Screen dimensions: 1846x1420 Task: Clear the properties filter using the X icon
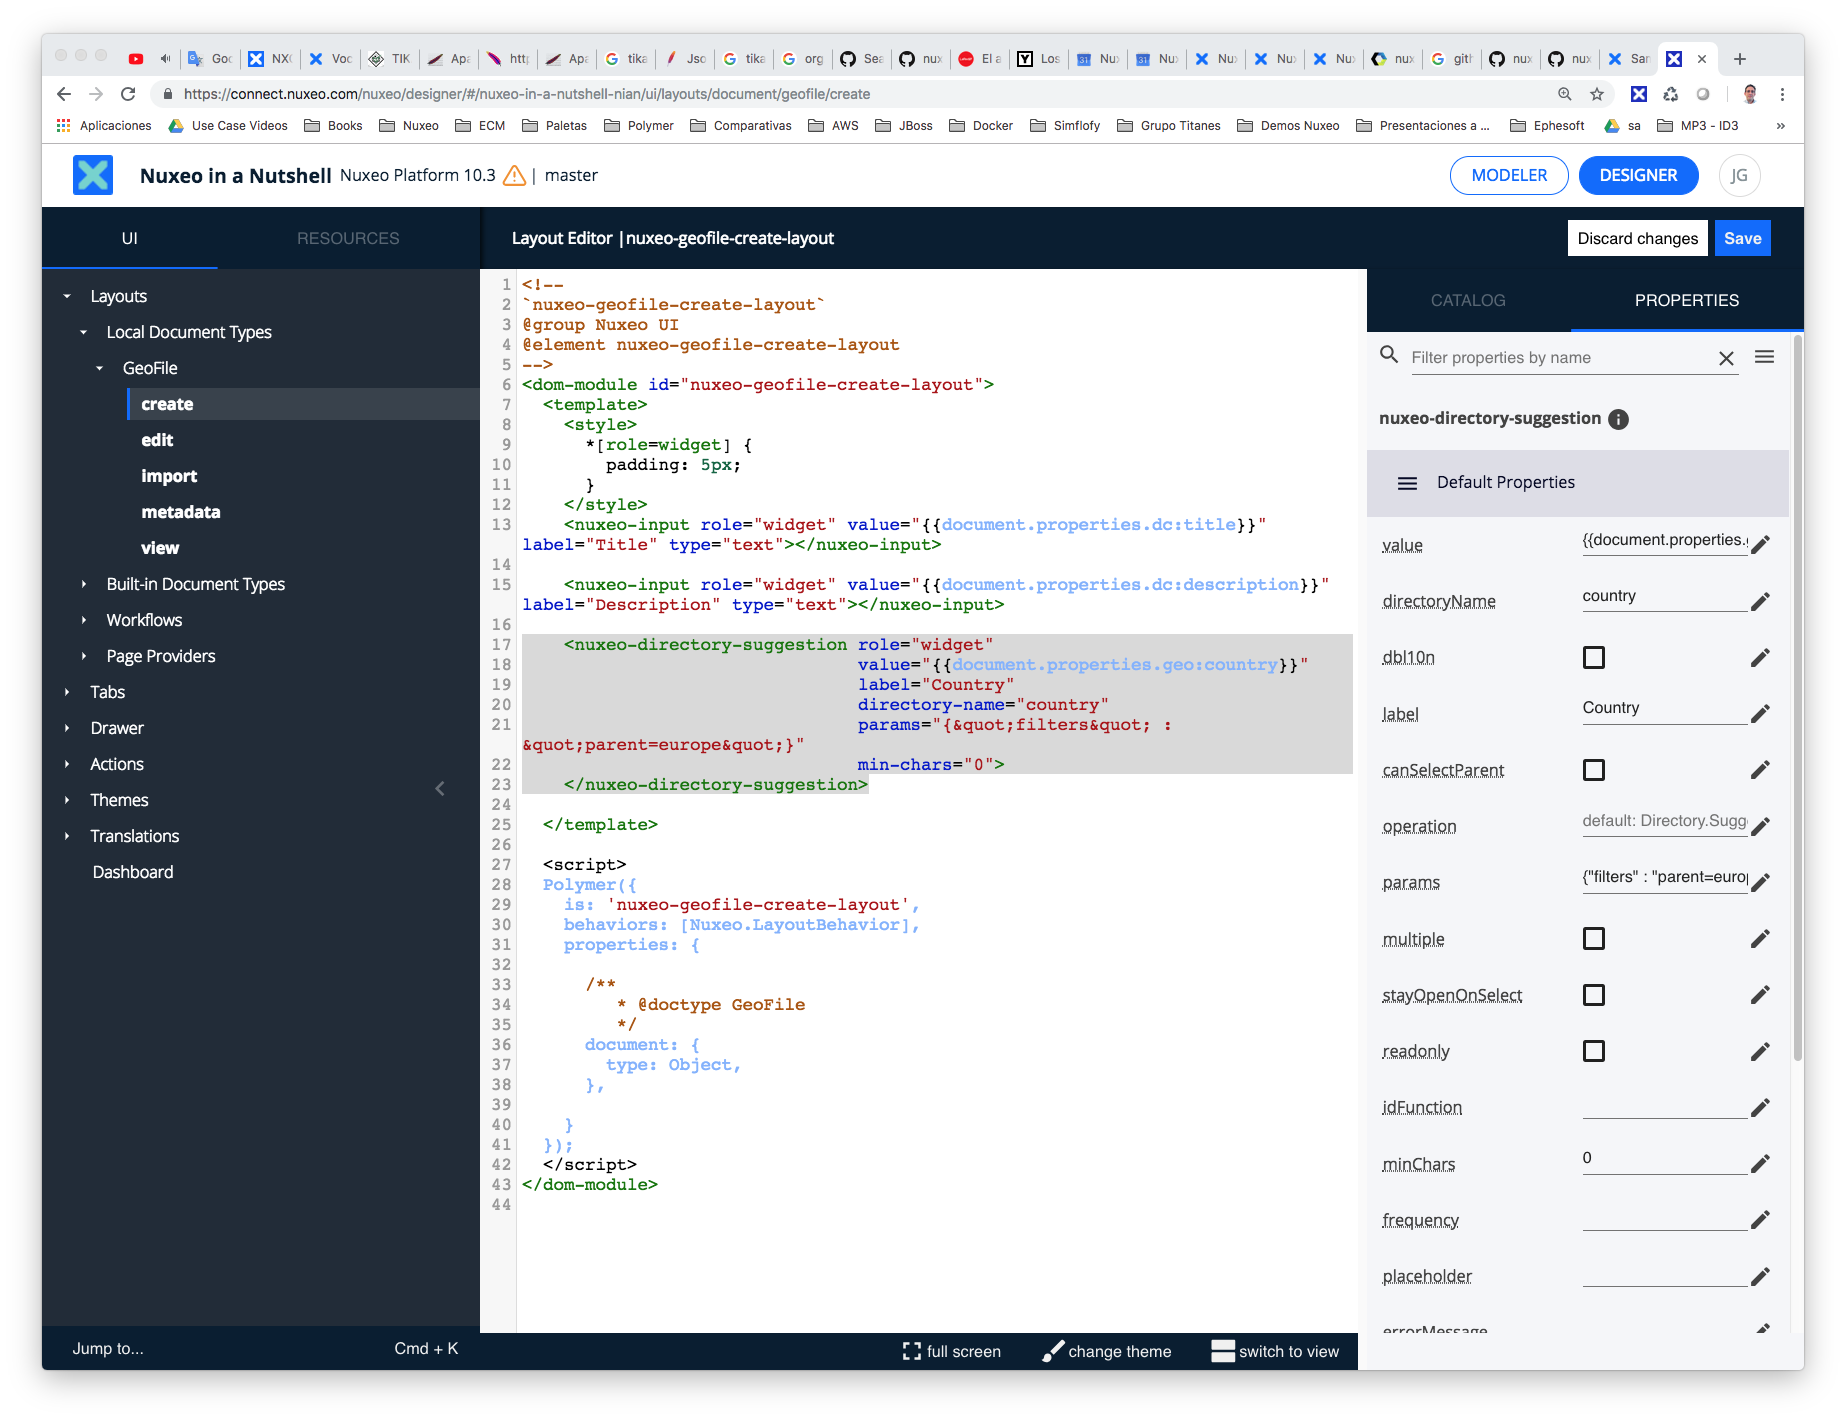1726,357
